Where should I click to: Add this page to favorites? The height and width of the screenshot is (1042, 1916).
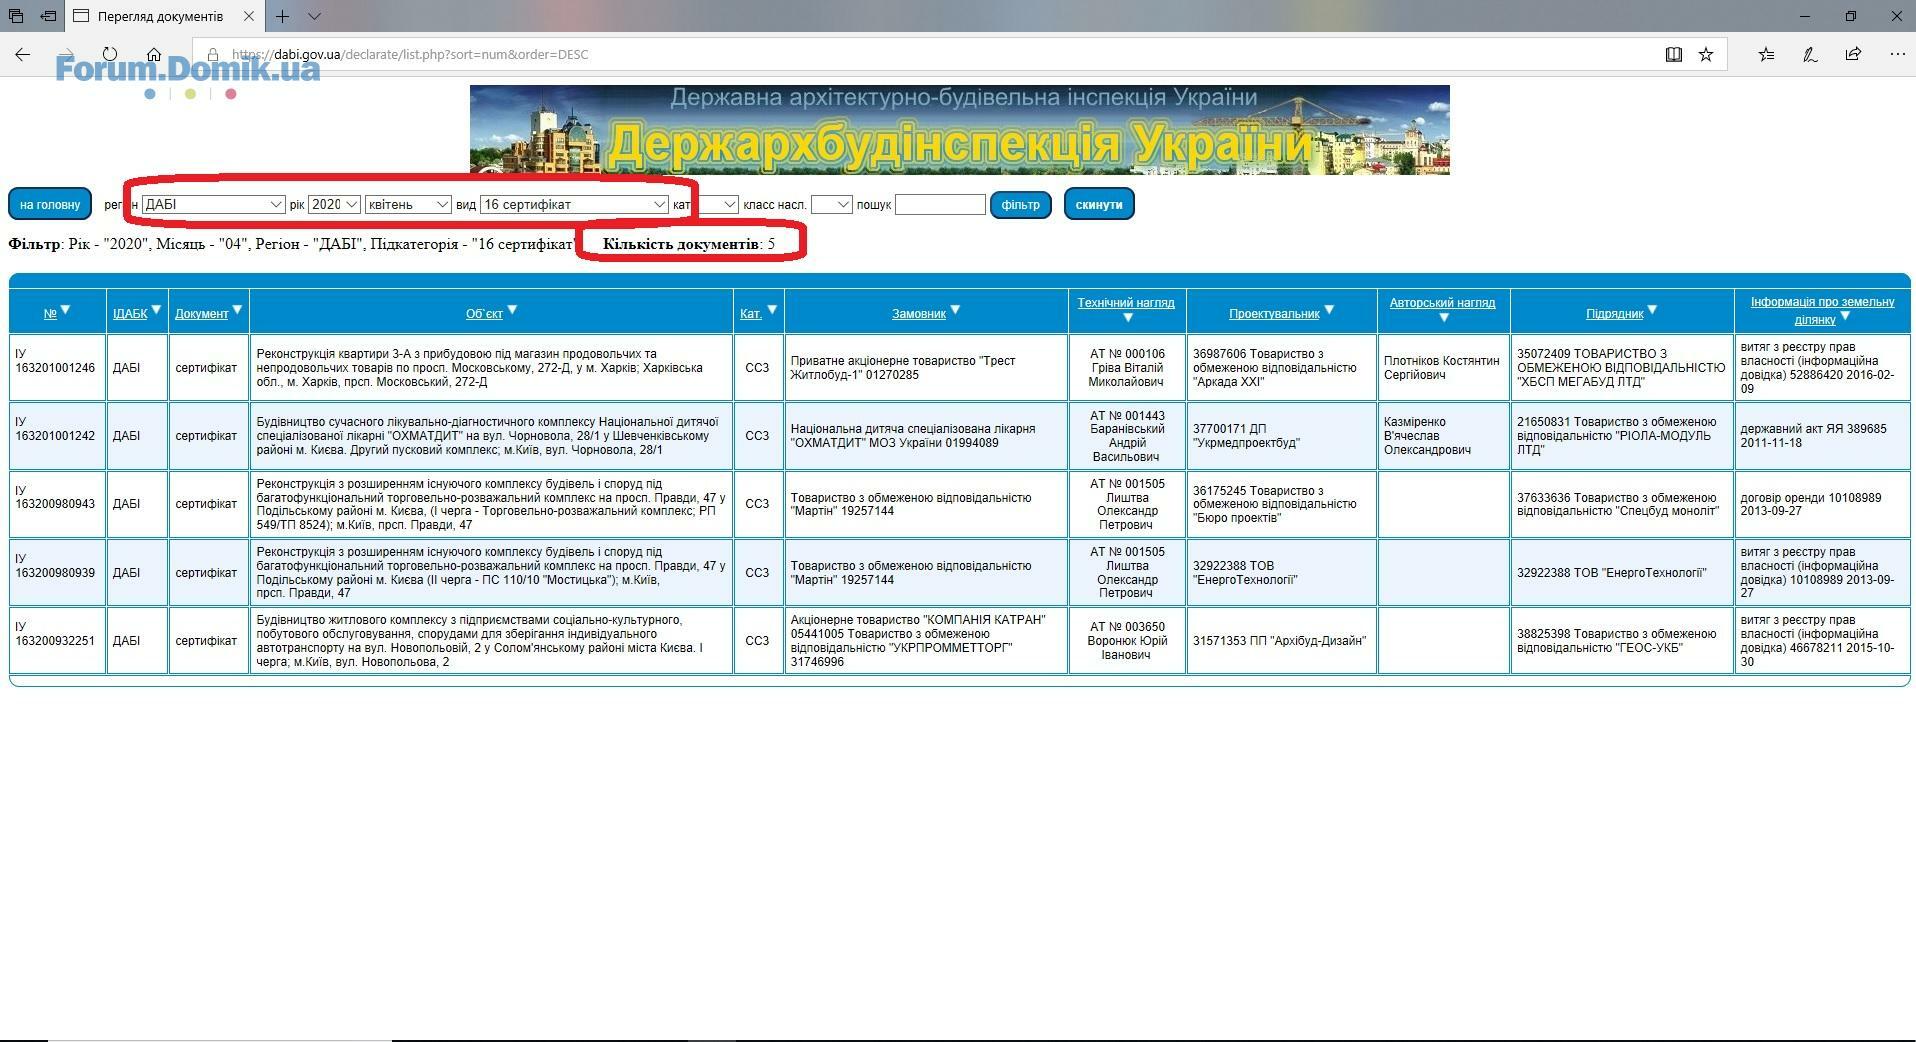1706,54
